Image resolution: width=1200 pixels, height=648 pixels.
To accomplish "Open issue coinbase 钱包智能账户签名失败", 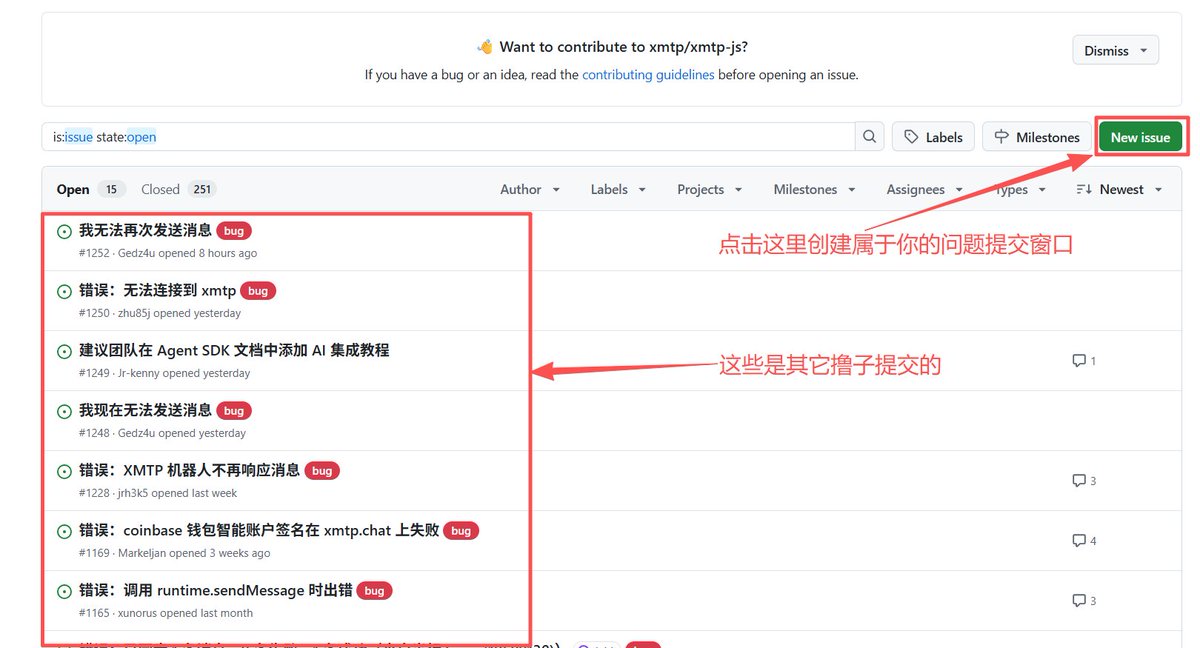I will coord(259,530).
